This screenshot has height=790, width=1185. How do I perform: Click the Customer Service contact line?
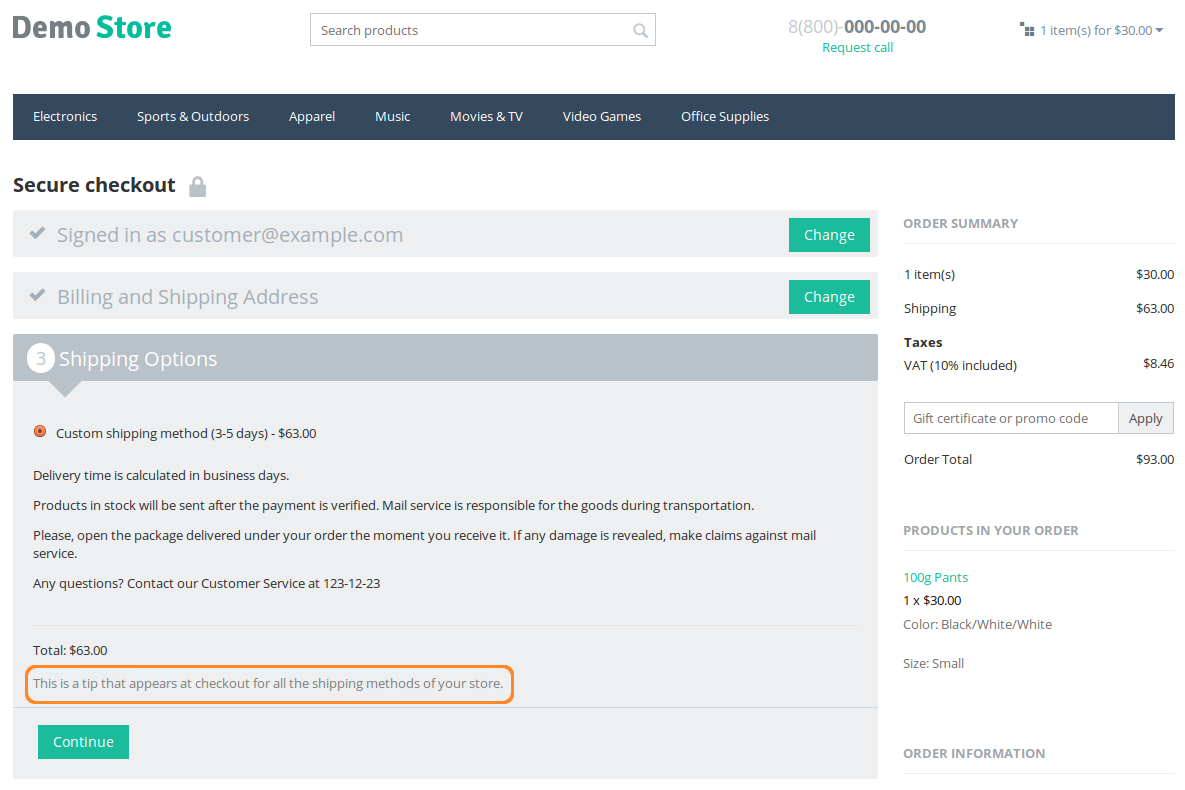tap(206, 584)
